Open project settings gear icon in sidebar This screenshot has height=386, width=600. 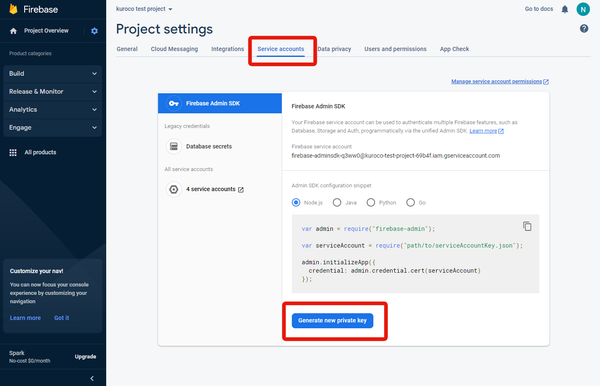95,31
